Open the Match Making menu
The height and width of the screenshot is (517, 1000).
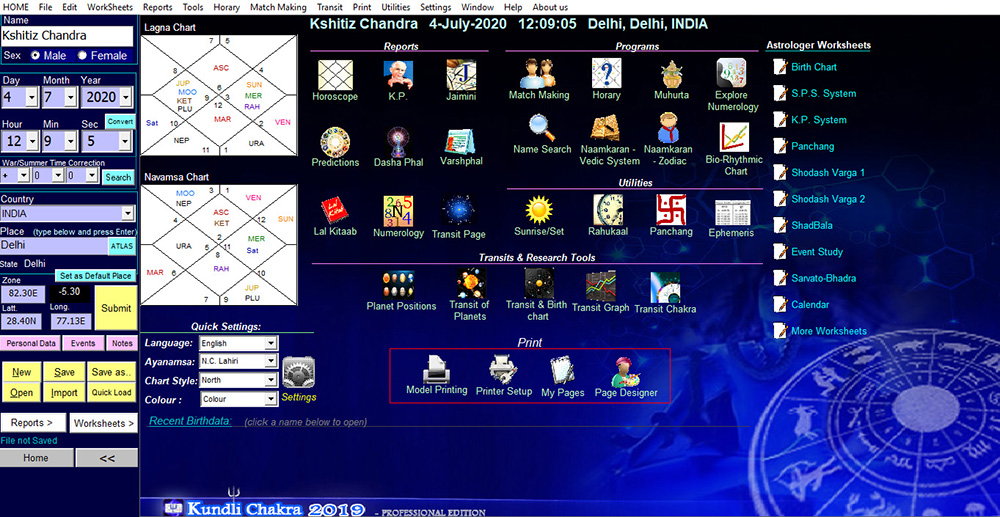click(x=278, y=7)
